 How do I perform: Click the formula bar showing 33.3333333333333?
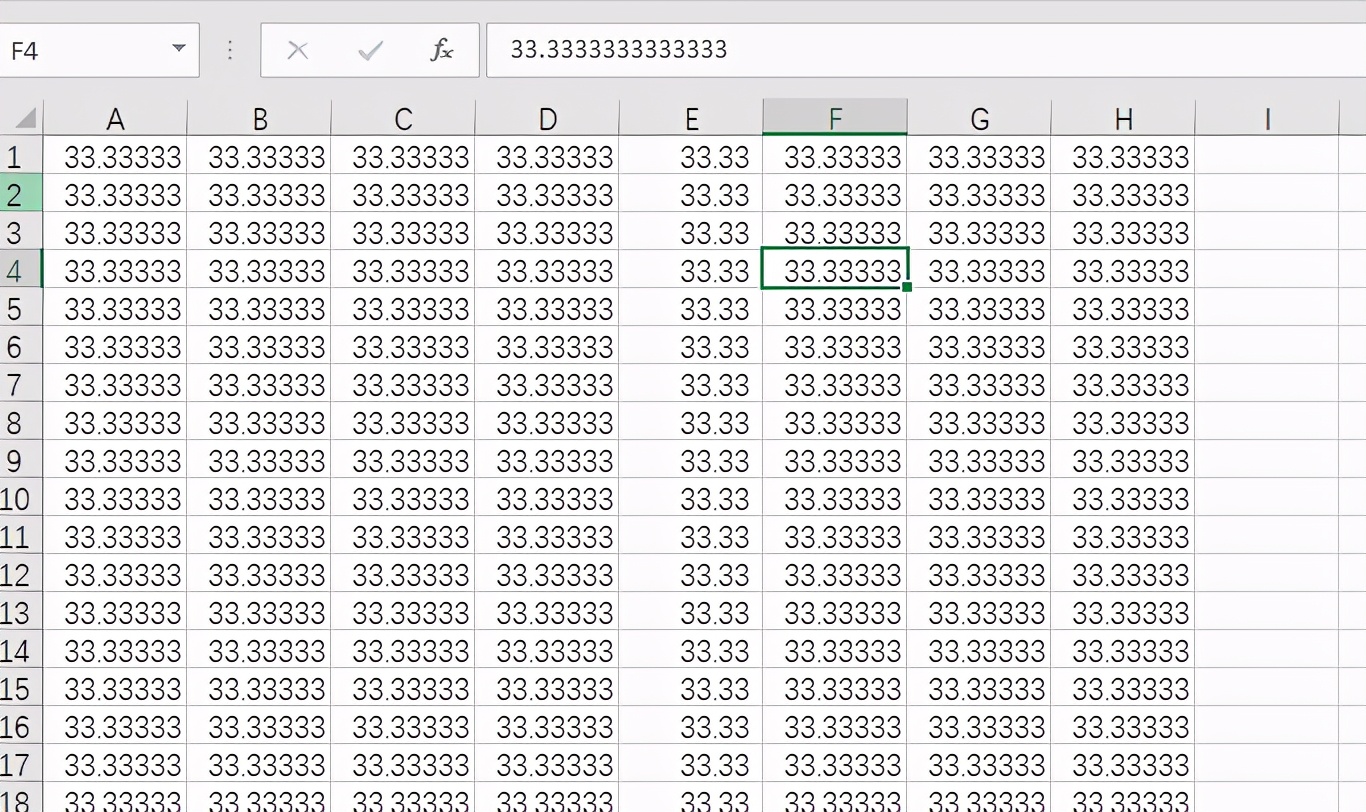pos(700,49)
